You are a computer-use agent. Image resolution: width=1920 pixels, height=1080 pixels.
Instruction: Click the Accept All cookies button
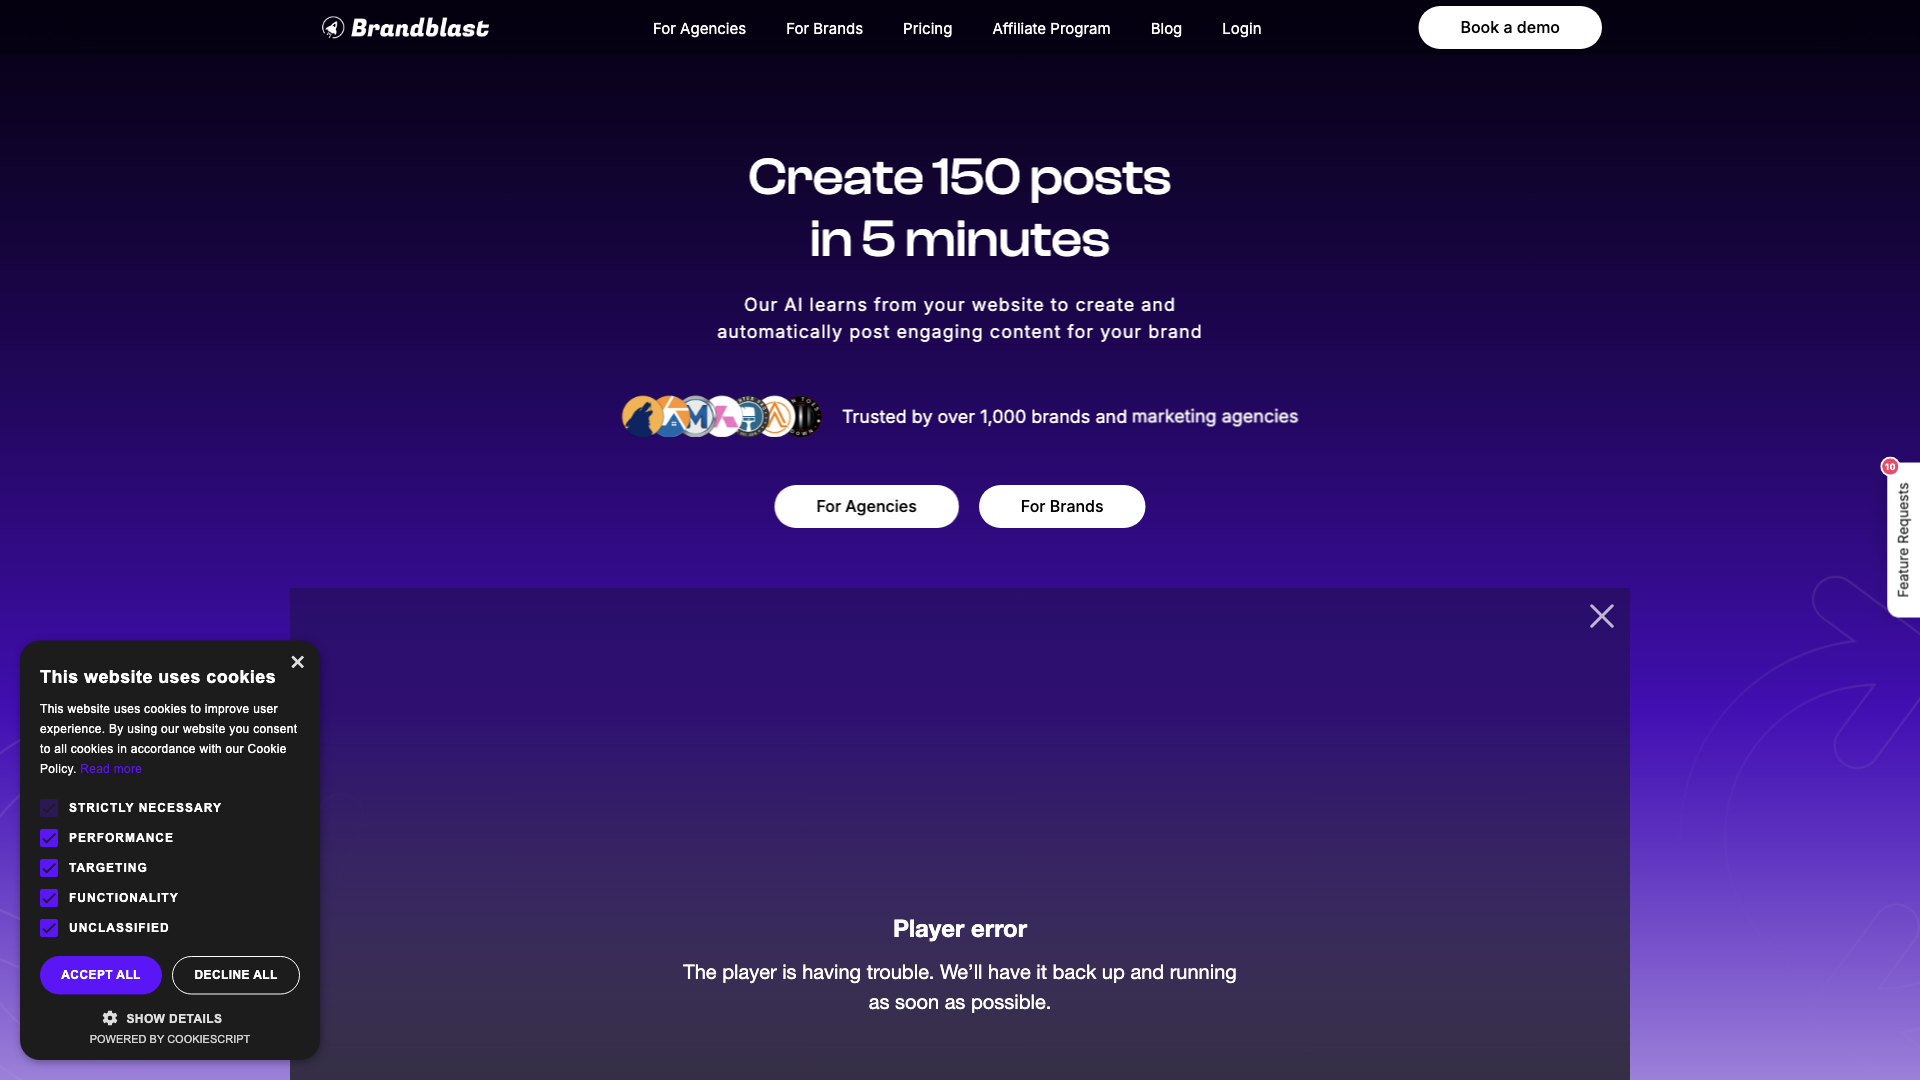(x=100, y=975)
